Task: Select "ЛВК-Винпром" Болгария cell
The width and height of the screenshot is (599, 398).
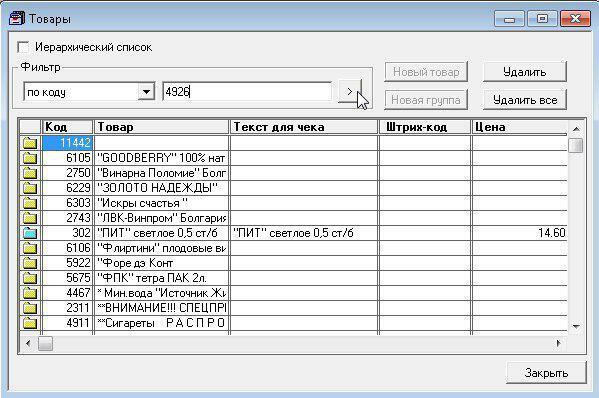Action: (161, 218)
